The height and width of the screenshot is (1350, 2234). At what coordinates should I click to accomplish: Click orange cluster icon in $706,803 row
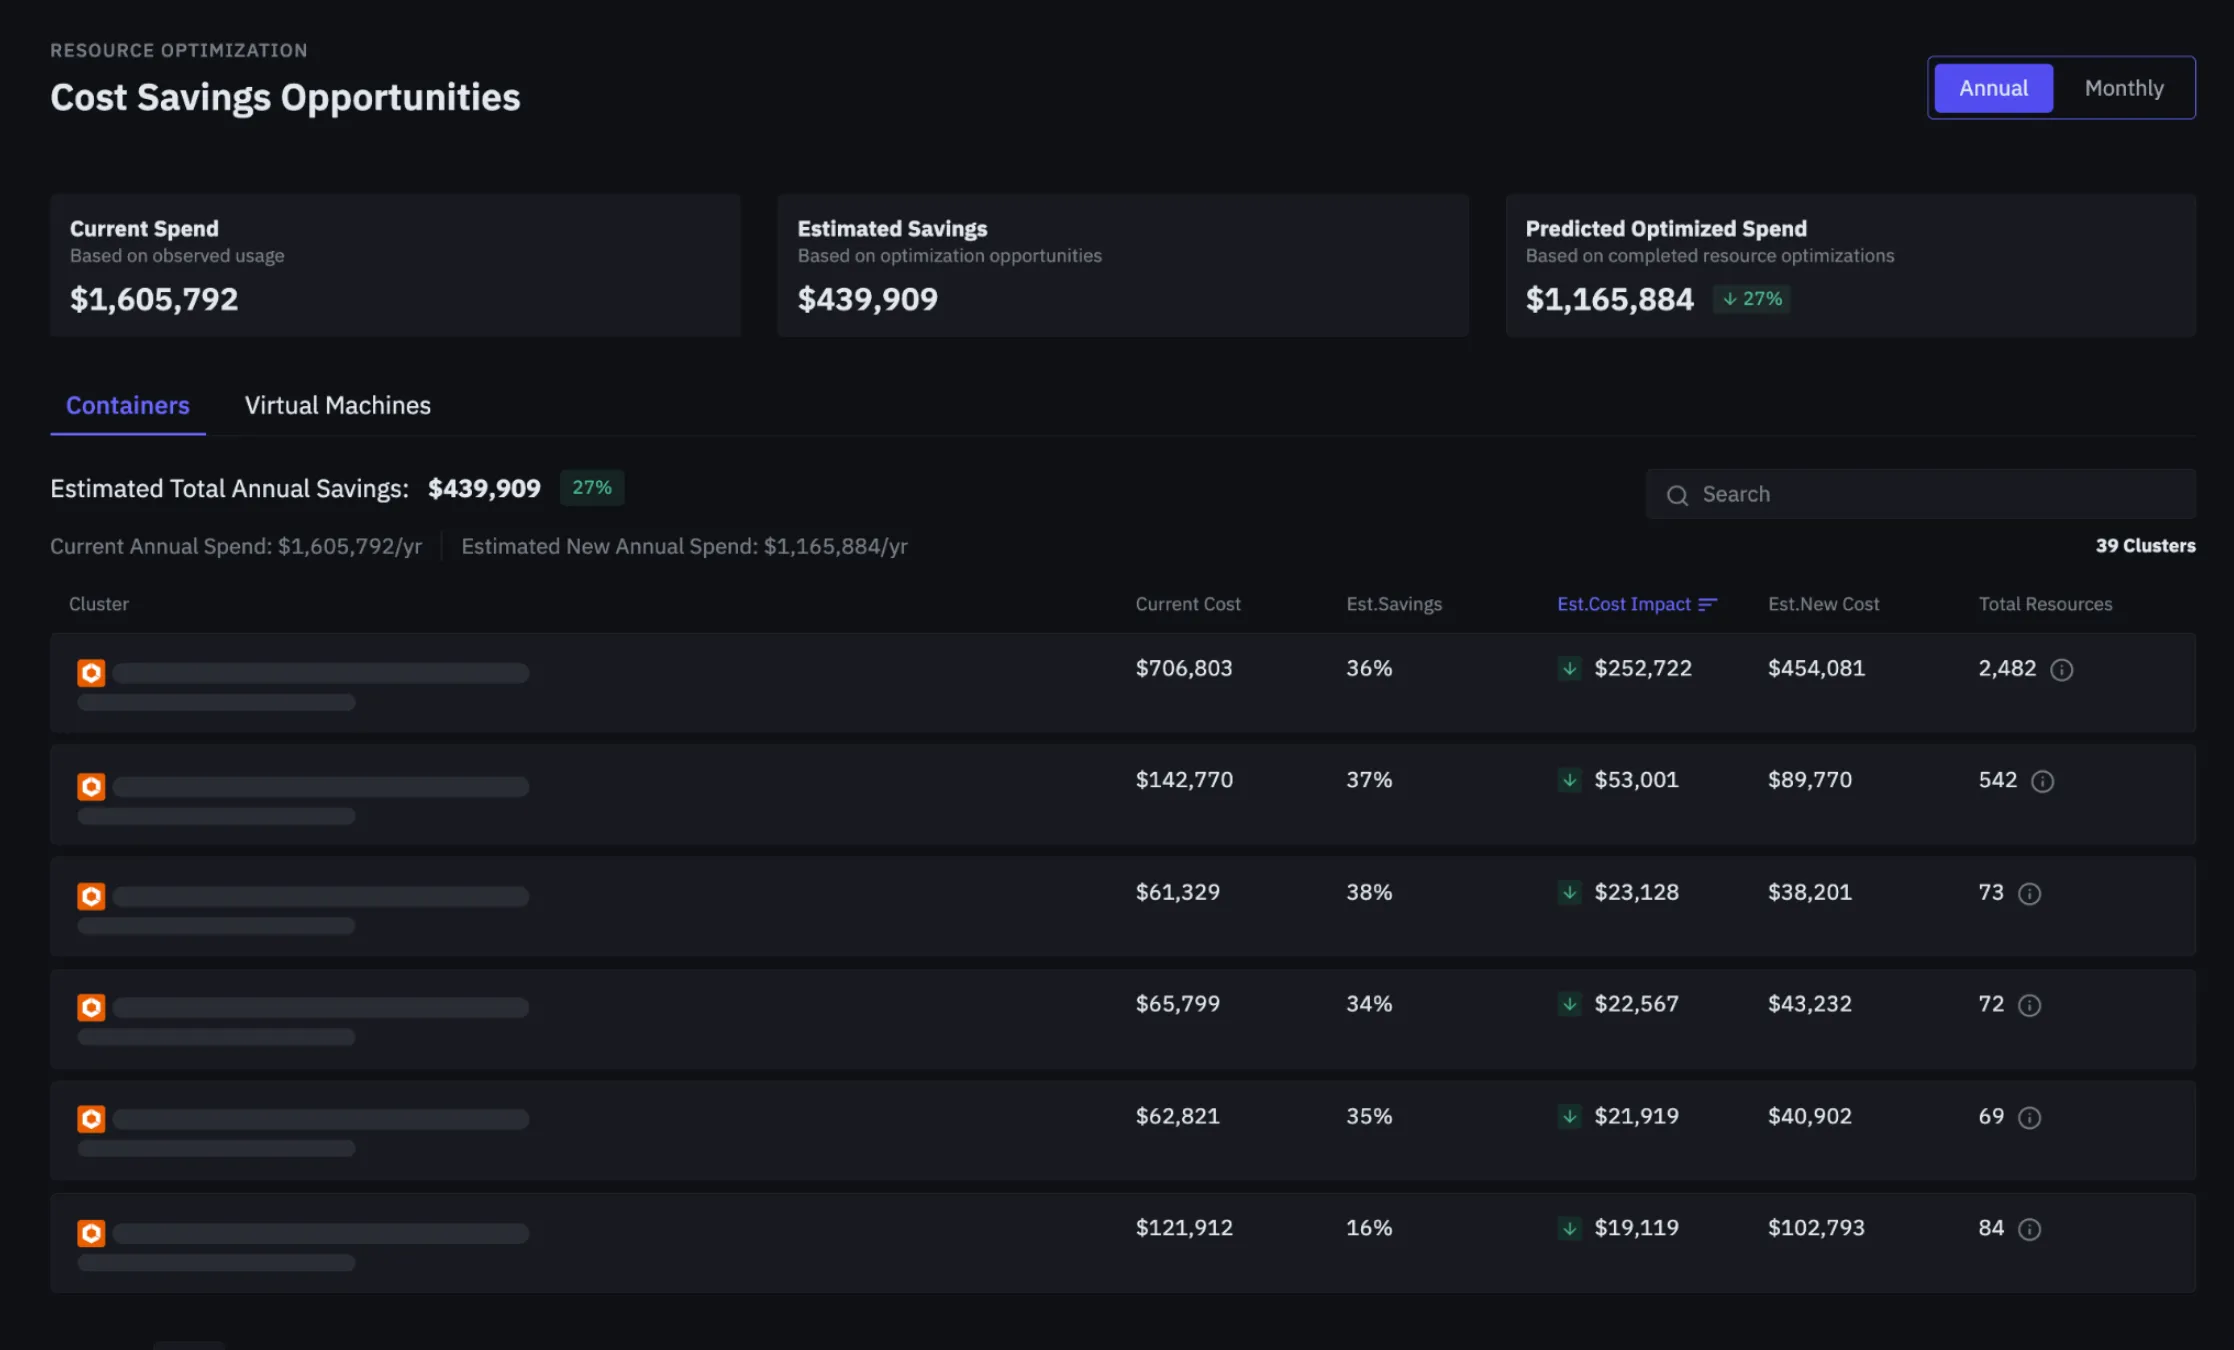point(91,673)
